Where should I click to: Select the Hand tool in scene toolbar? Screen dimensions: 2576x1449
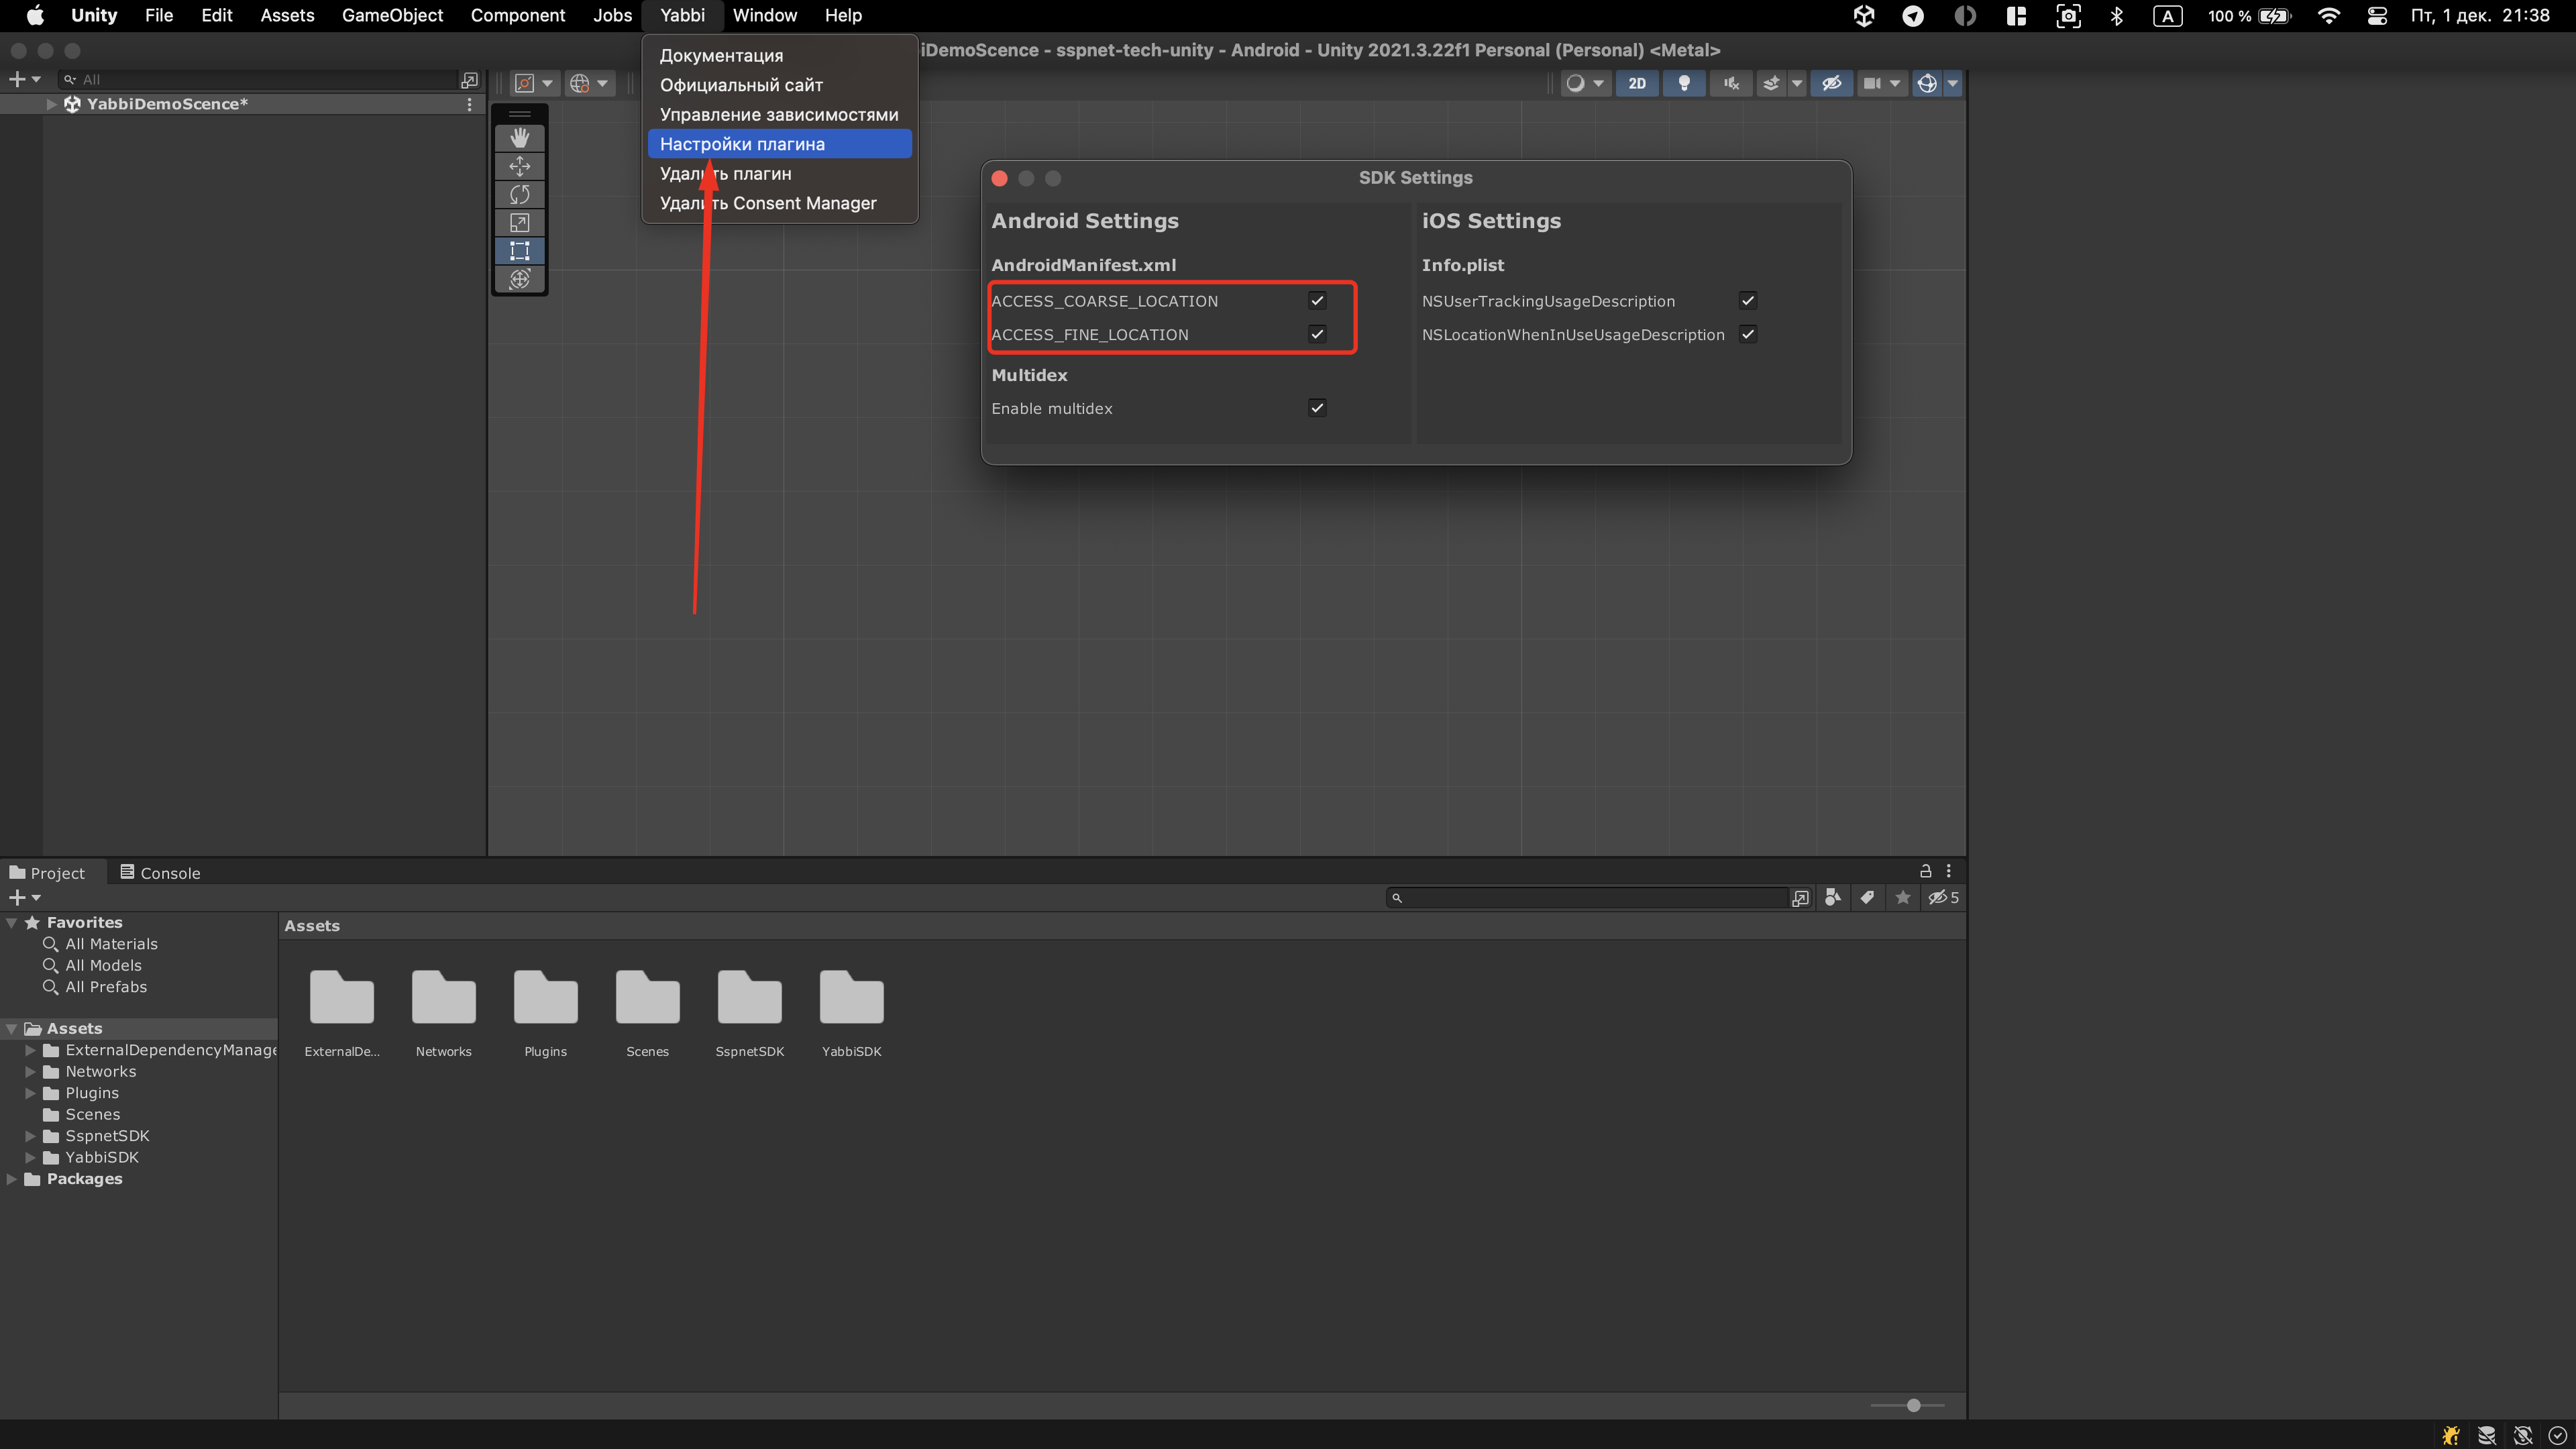(519, 138)
